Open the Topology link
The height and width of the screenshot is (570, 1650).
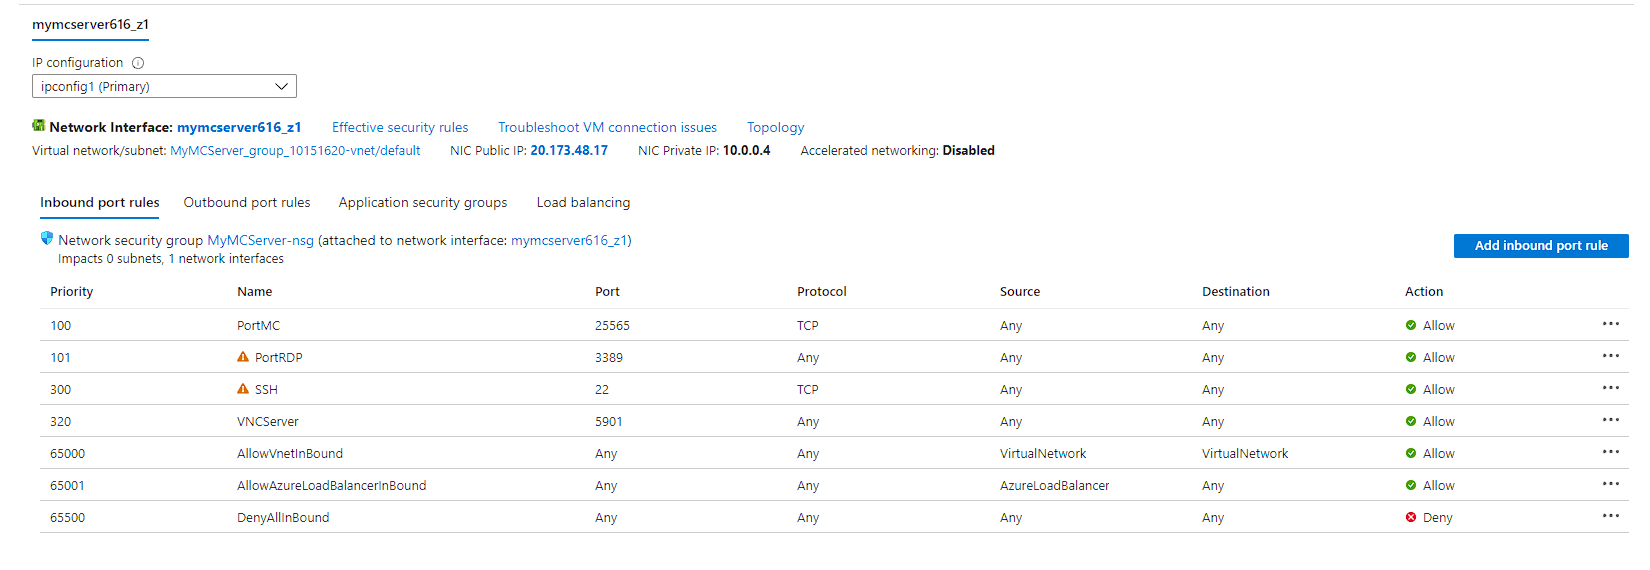(775, 127)
